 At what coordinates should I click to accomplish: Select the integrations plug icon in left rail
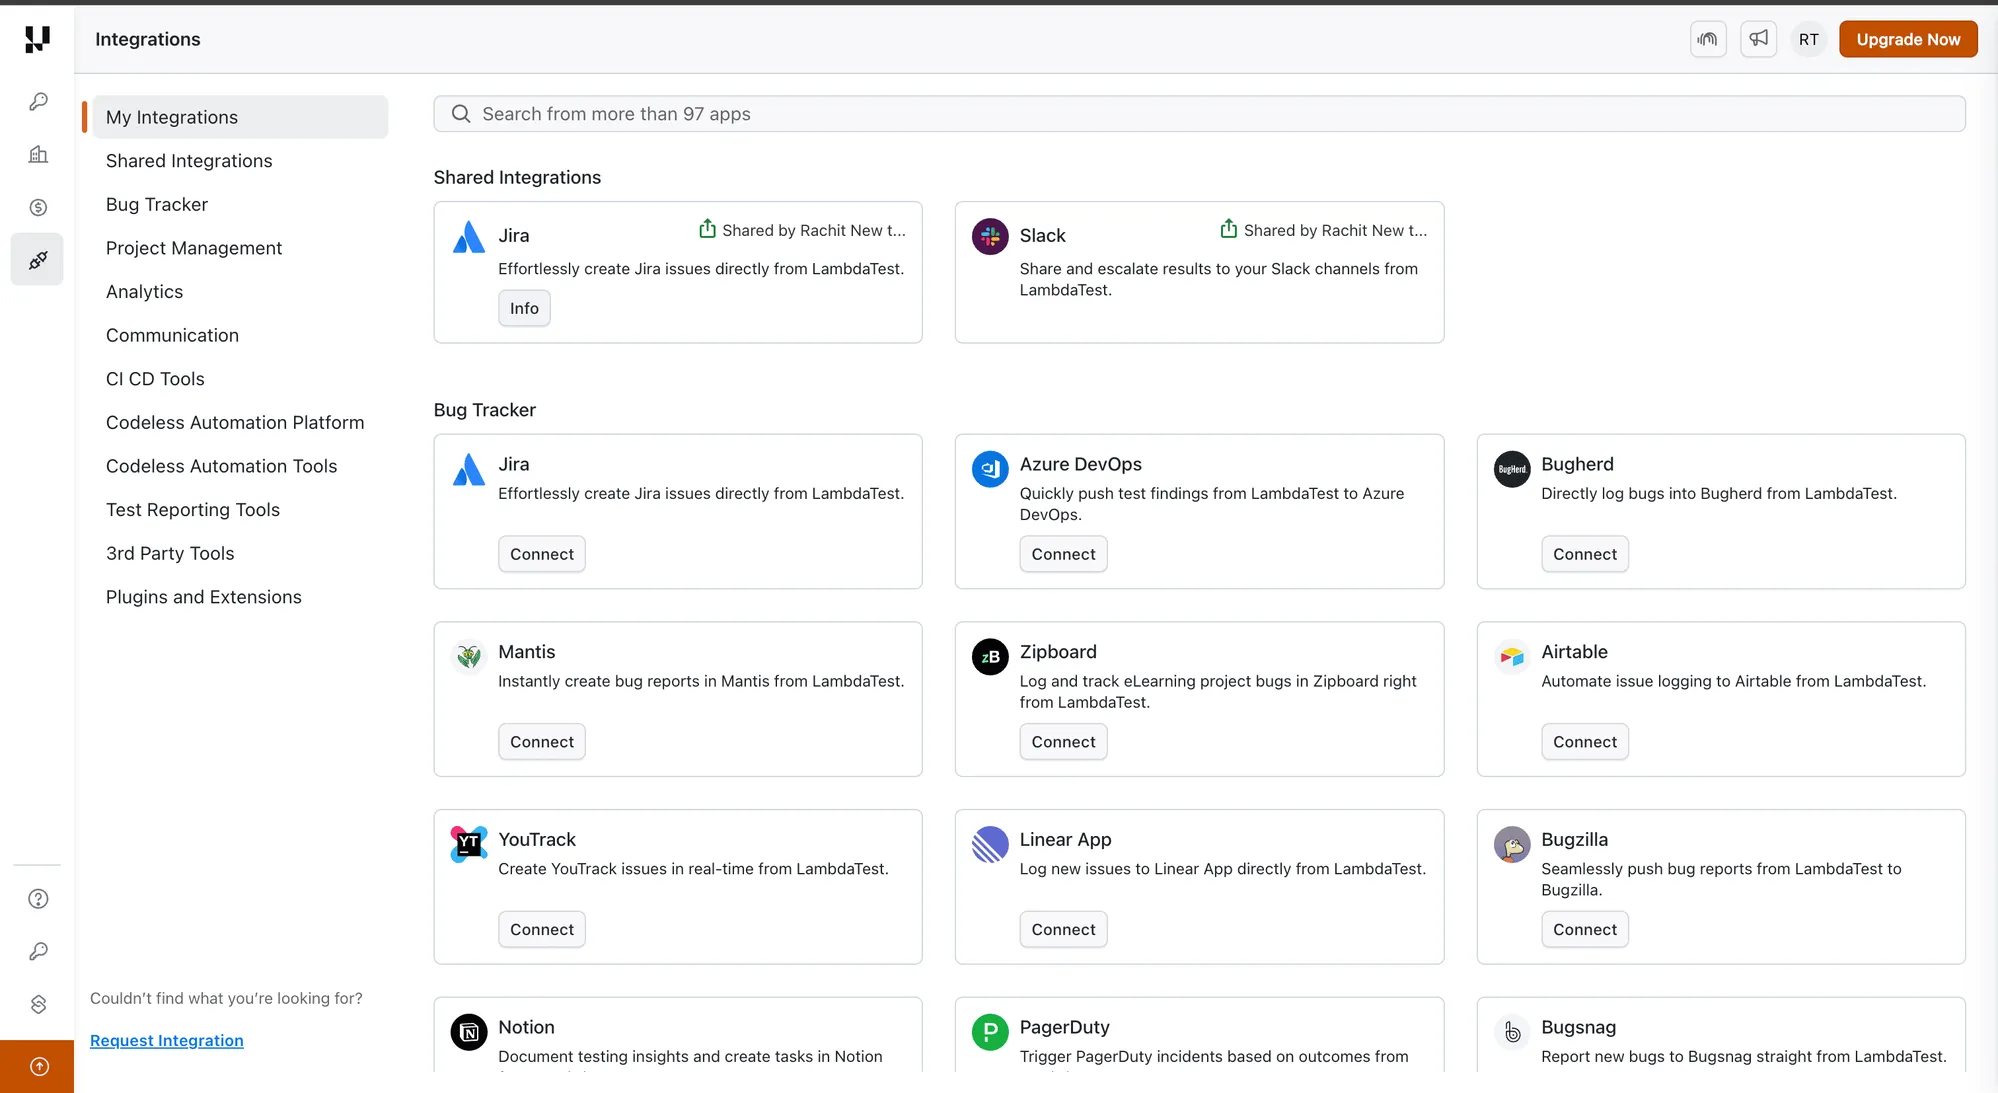click(x=38, y=260)
